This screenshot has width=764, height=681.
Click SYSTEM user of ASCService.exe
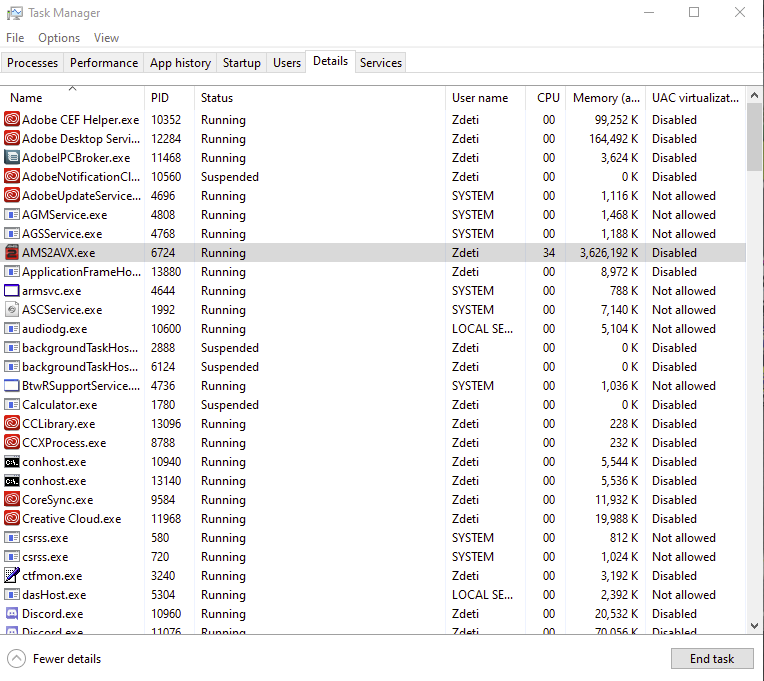pos(473,310)
